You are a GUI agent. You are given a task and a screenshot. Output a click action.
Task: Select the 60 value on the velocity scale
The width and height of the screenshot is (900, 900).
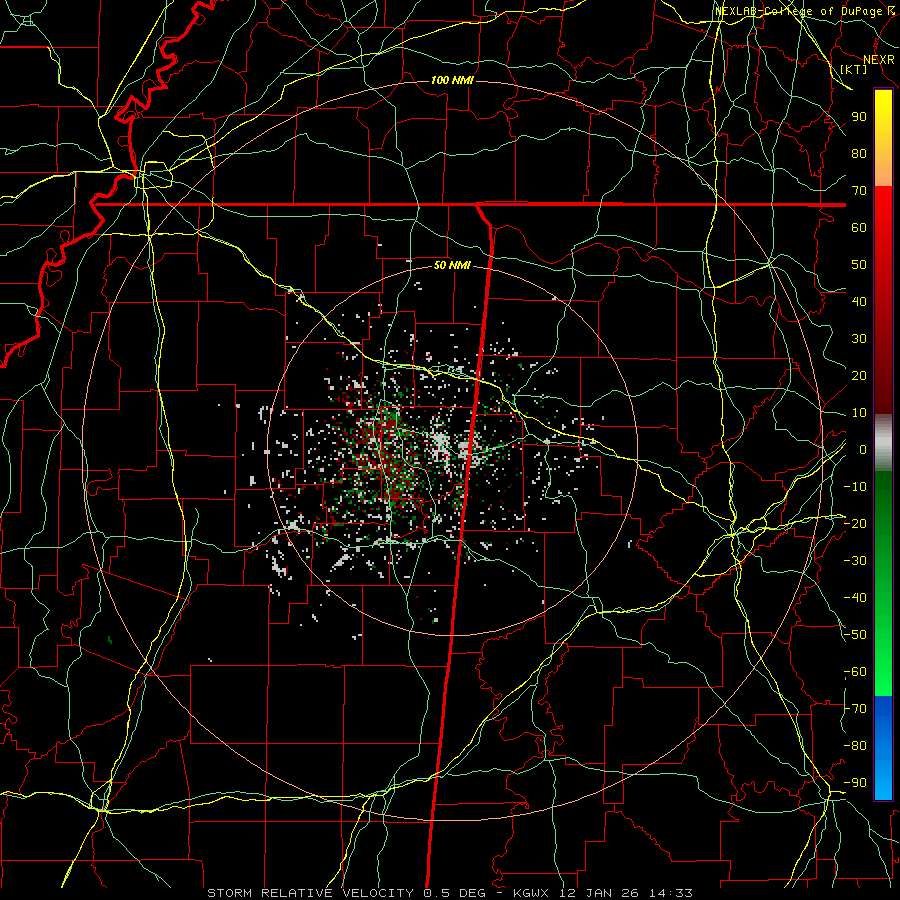point(859,227)
